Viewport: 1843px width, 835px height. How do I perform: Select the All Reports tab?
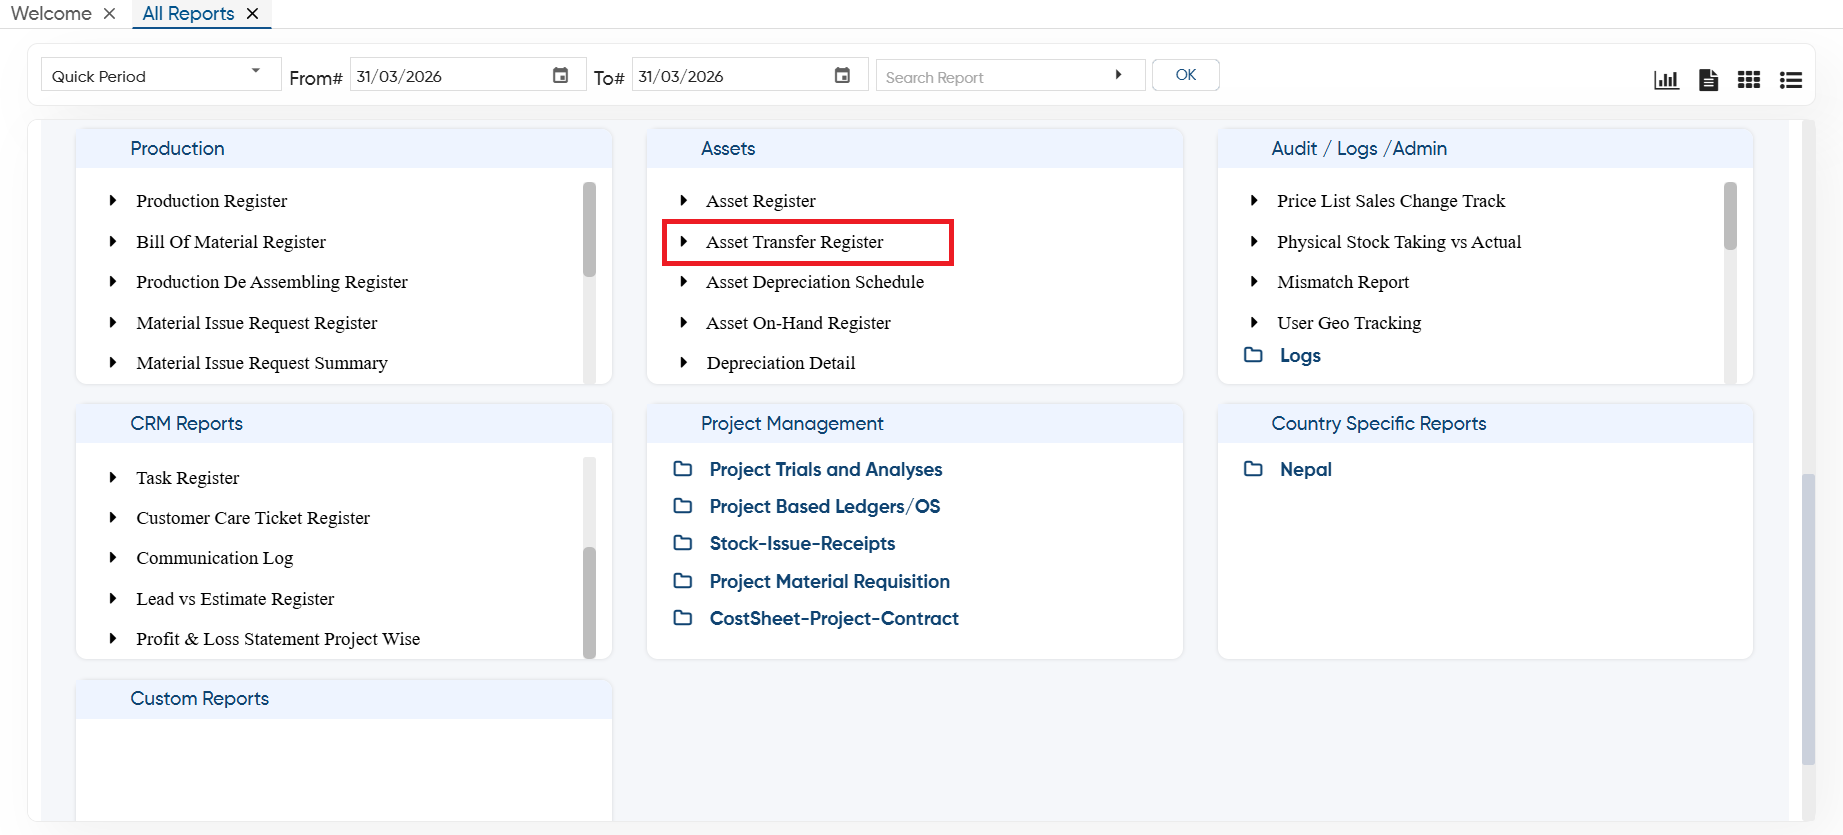(x=188, y=13)
